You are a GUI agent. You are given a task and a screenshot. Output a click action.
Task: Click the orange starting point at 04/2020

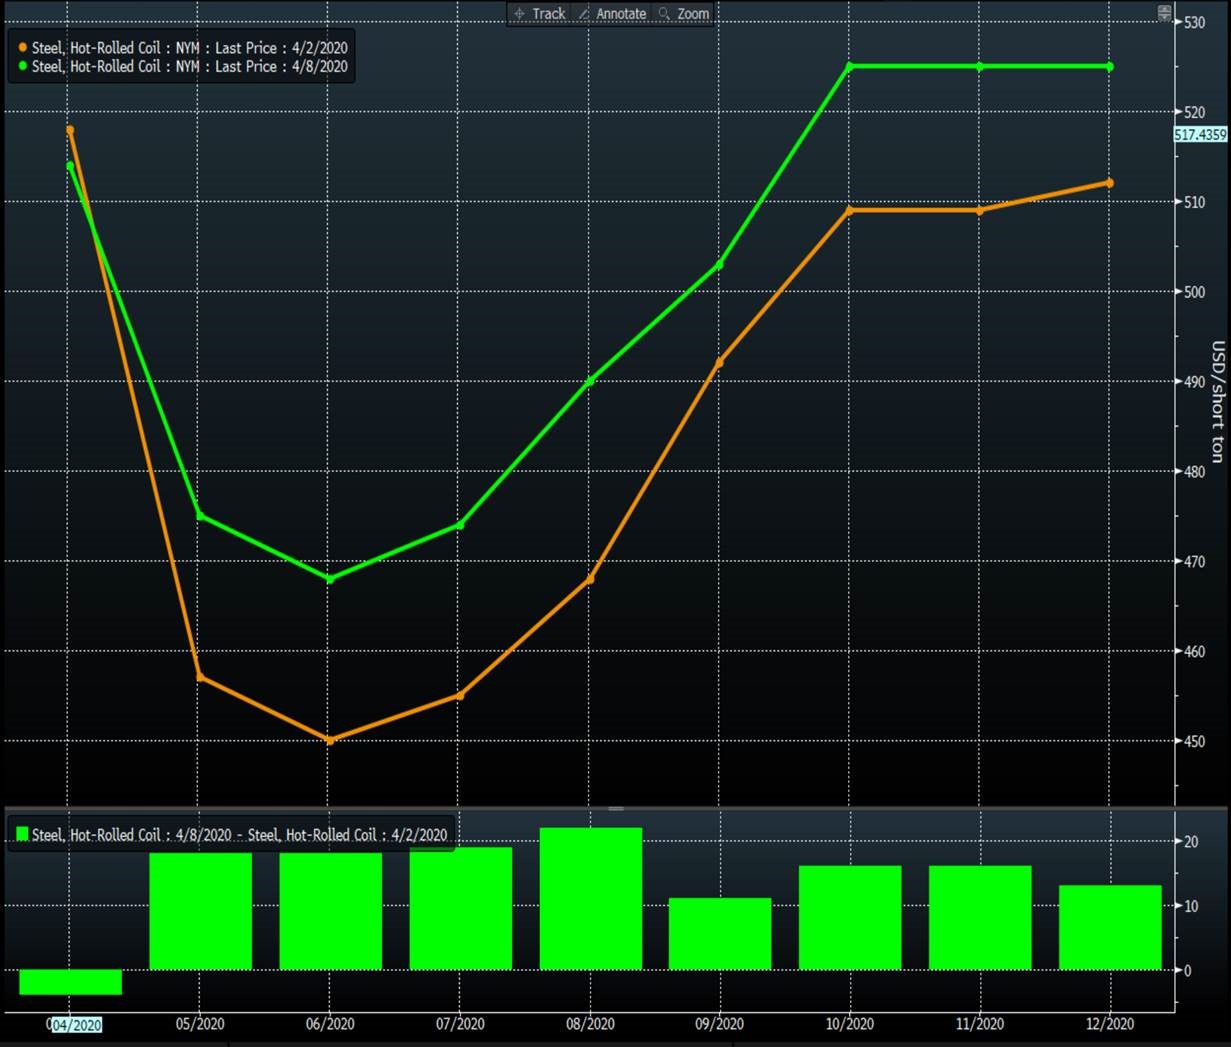point(69,130)
